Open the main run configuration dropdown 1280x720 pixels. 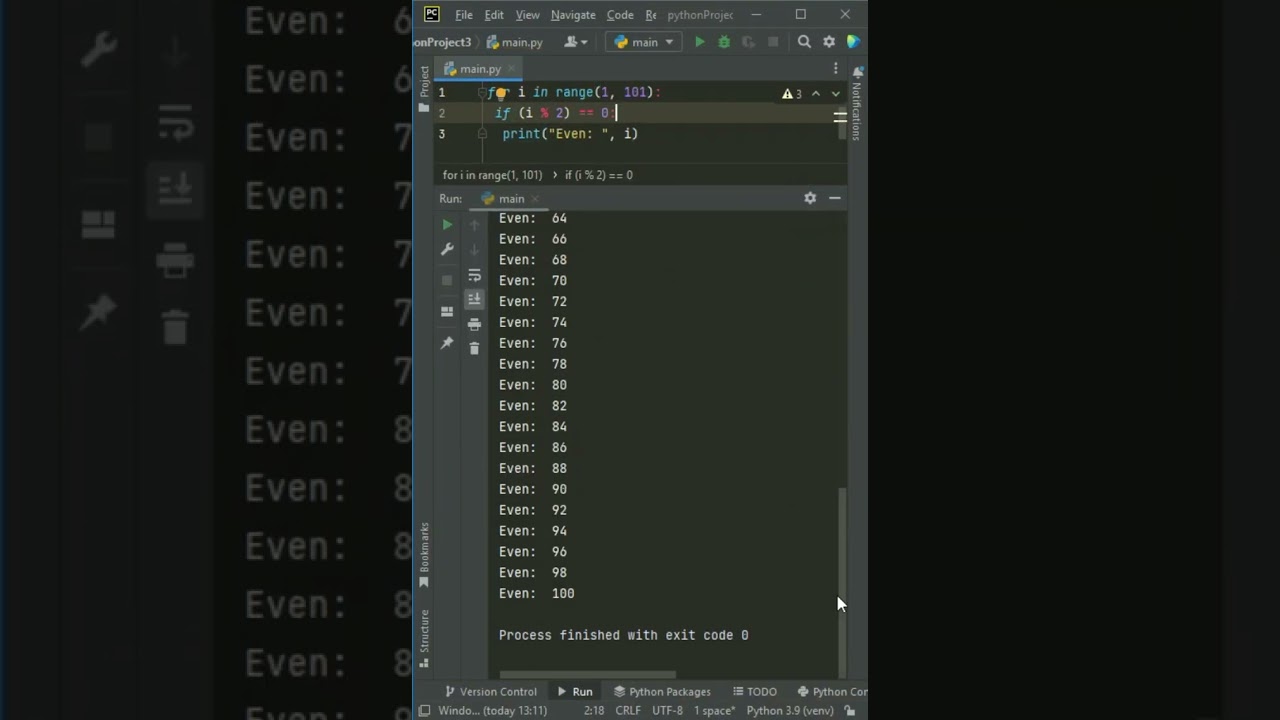[644, 42]
